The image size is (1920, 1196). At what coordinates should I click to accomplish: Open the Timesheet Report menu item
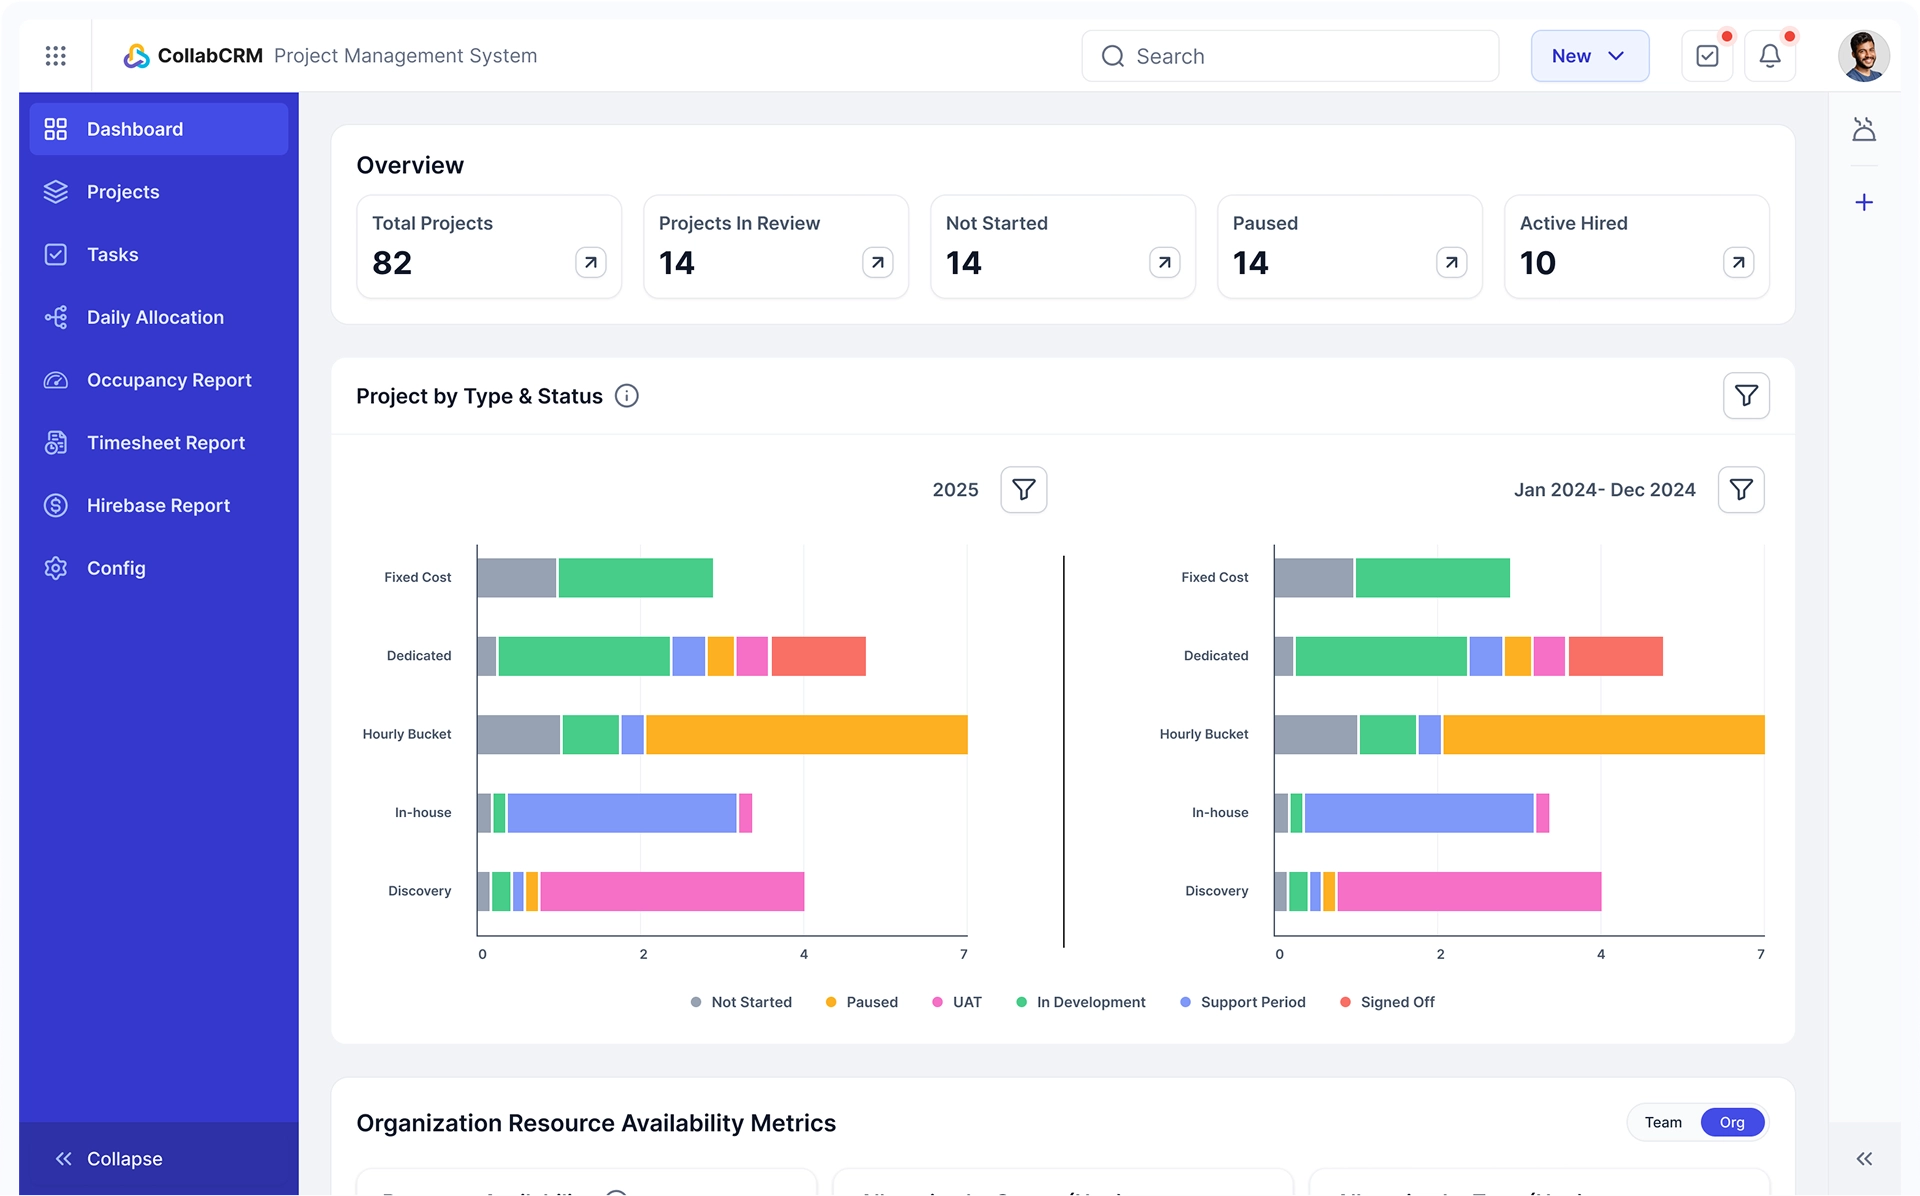165,443
